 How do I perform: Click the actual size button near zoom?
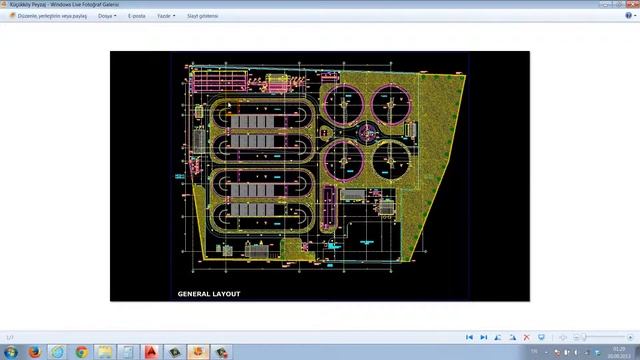click(x=563, y=337)
